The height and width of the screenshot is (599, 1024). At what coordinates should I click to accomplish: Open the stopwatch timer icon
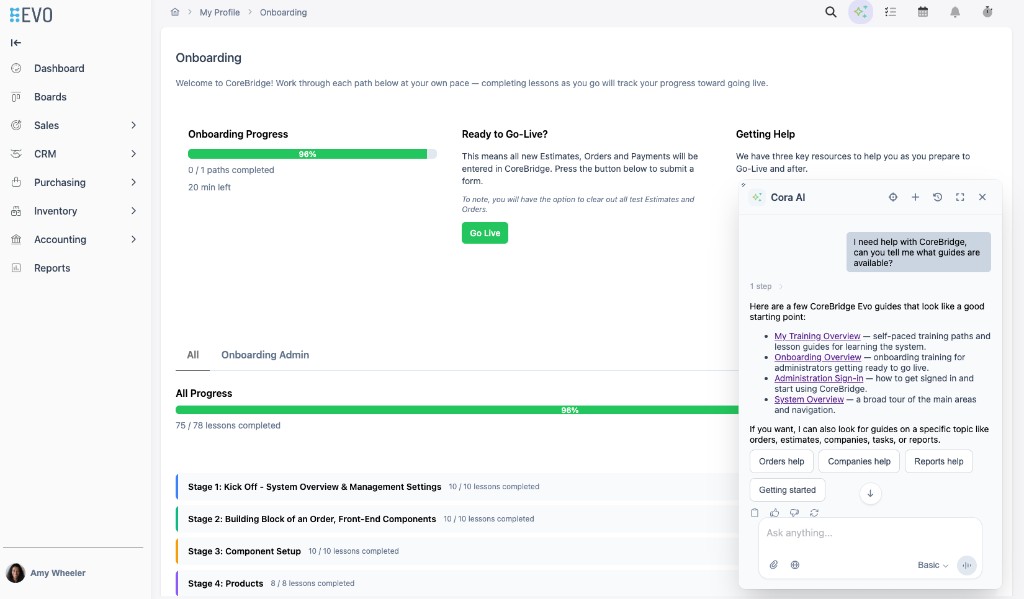point(987,12)
